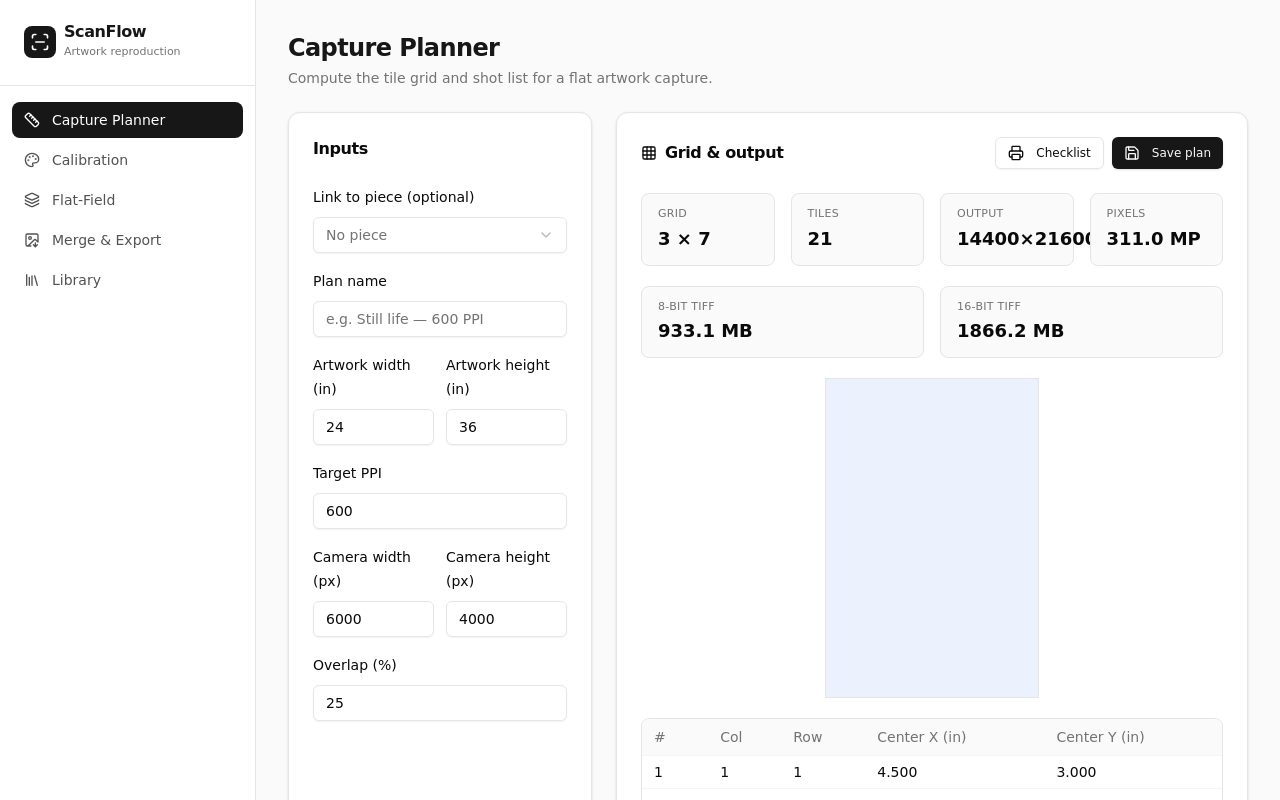Click the Library books icon

[32, 280]
